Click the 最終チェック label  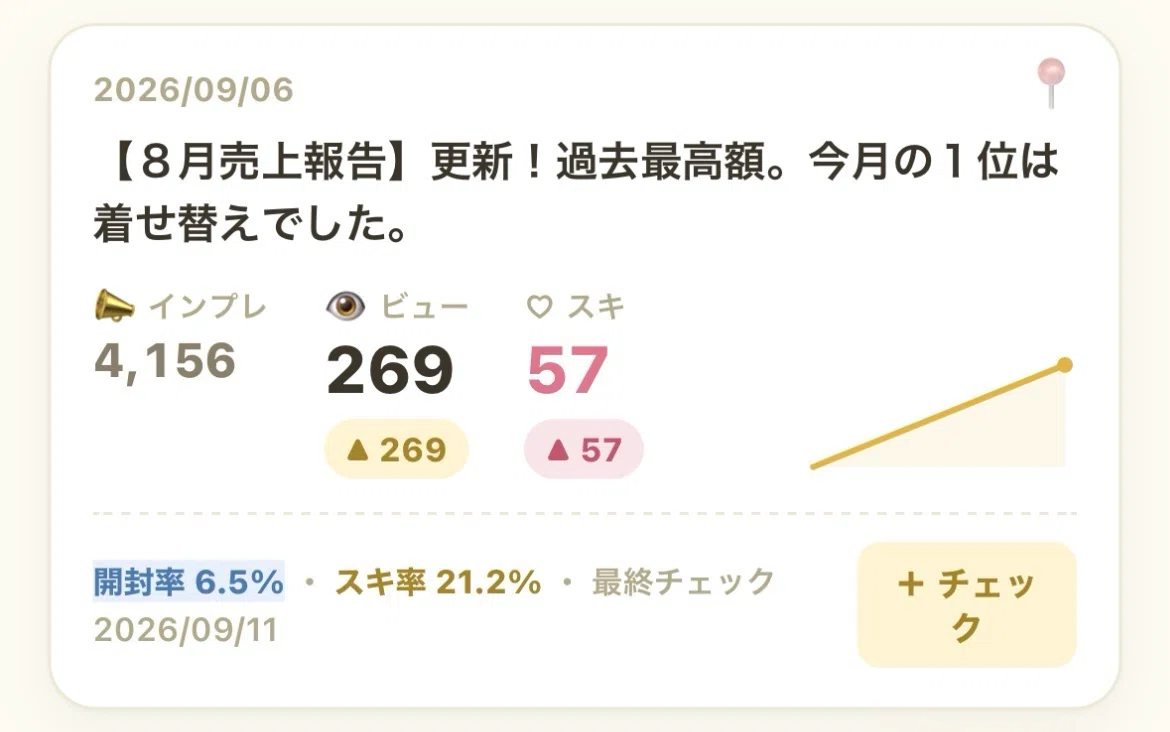pyautogui.click(x=683, y=581)
